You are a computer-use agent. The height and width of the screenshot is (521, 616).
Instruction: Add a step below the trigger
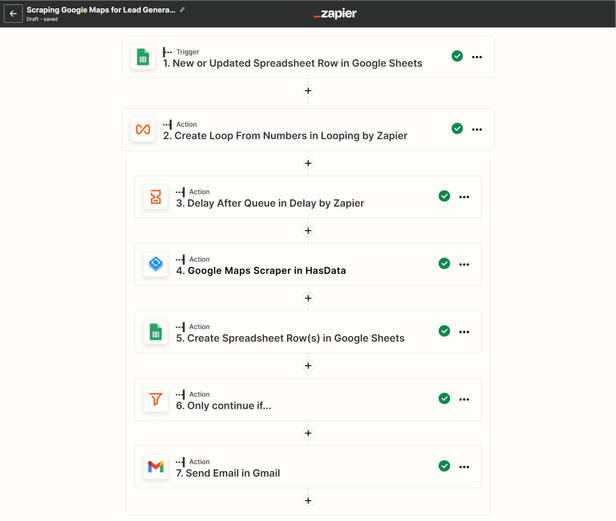[x=308, y=91]
